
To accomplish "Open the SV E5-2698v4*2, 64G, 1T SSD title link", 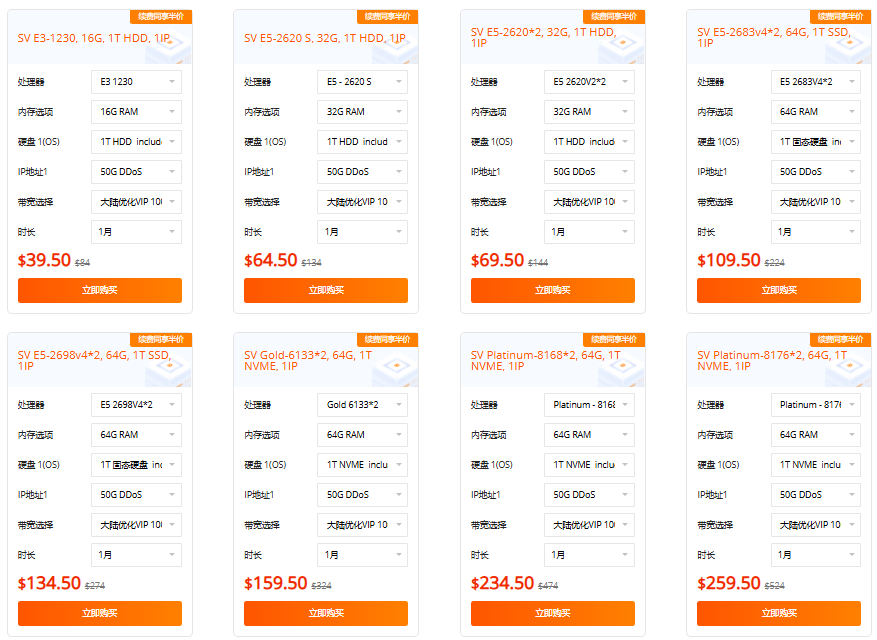I will tap(93, 360).
